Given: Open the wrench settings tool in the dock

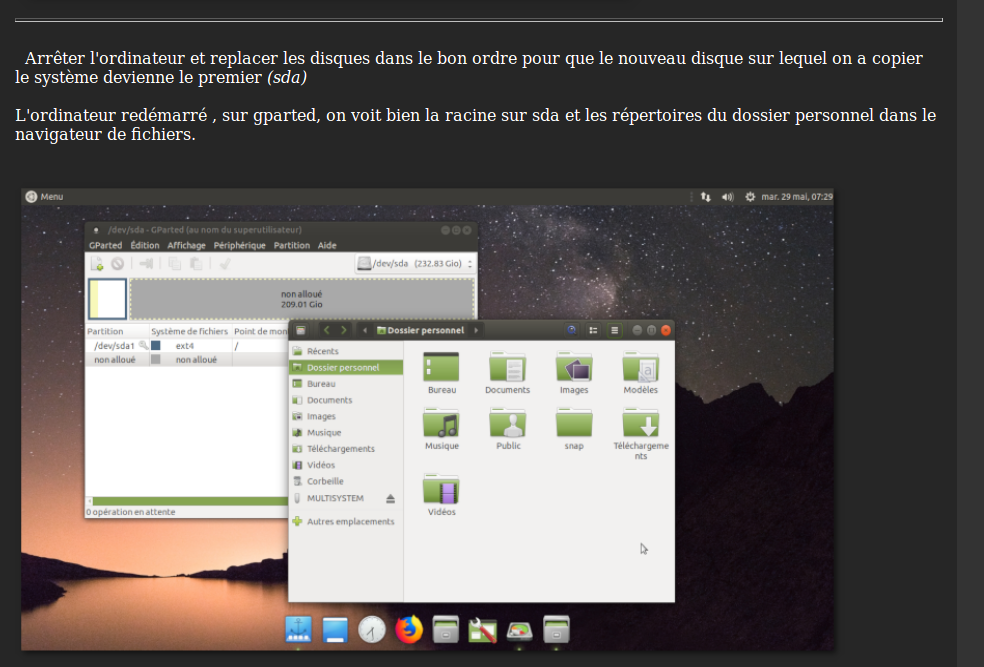Looking at the screenshot, I should pos(483,630).
